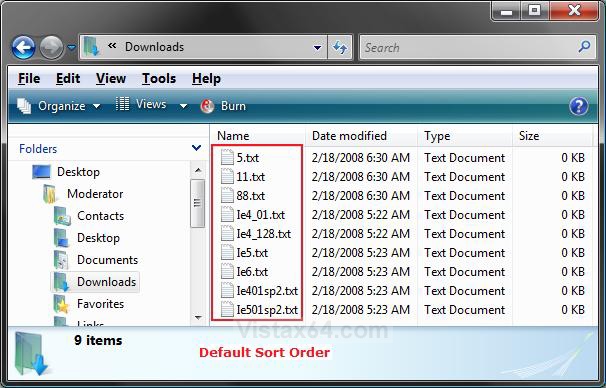Select the Documents folder in tree
Viewport: 606px width, 388px height.
[x=107, y=260]
